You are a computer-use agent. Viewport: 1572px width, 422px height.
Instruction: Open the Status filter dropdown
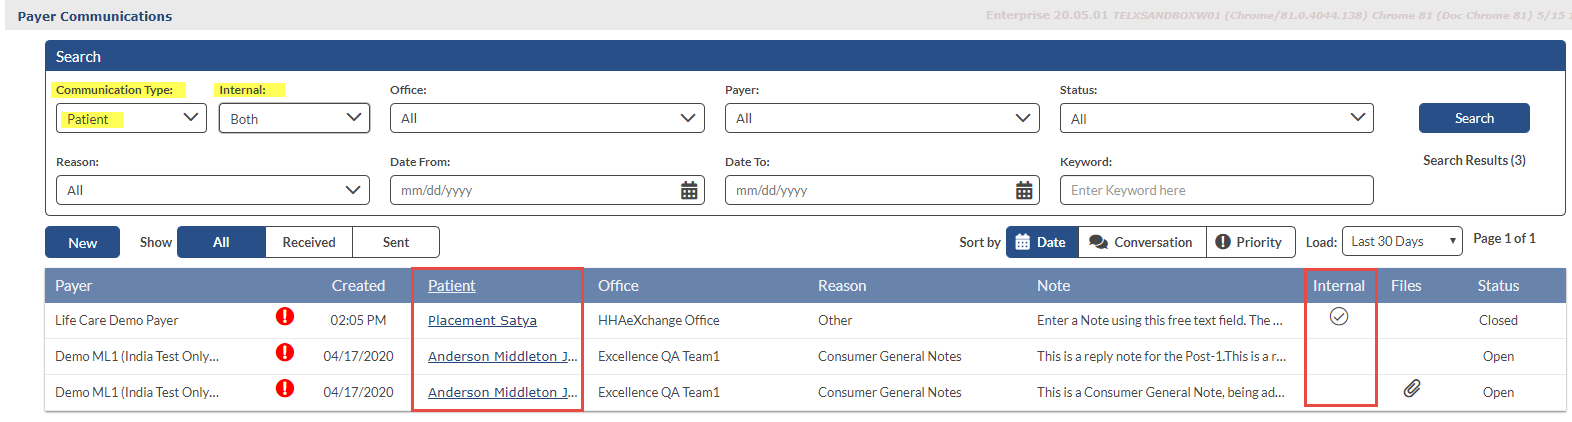click(x=1216, y=118)
